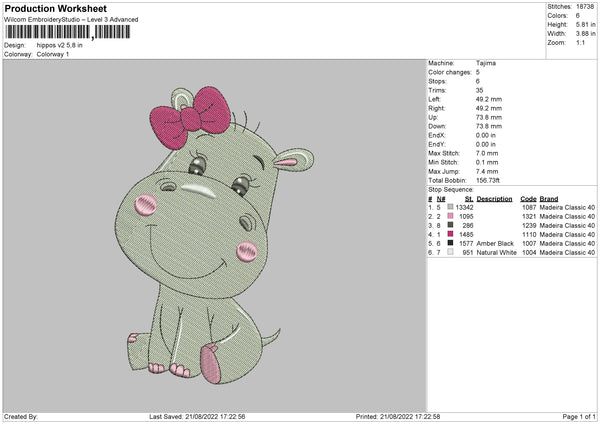
Task: Click the hippo embroidery design preview
Action: click(214, 235)
